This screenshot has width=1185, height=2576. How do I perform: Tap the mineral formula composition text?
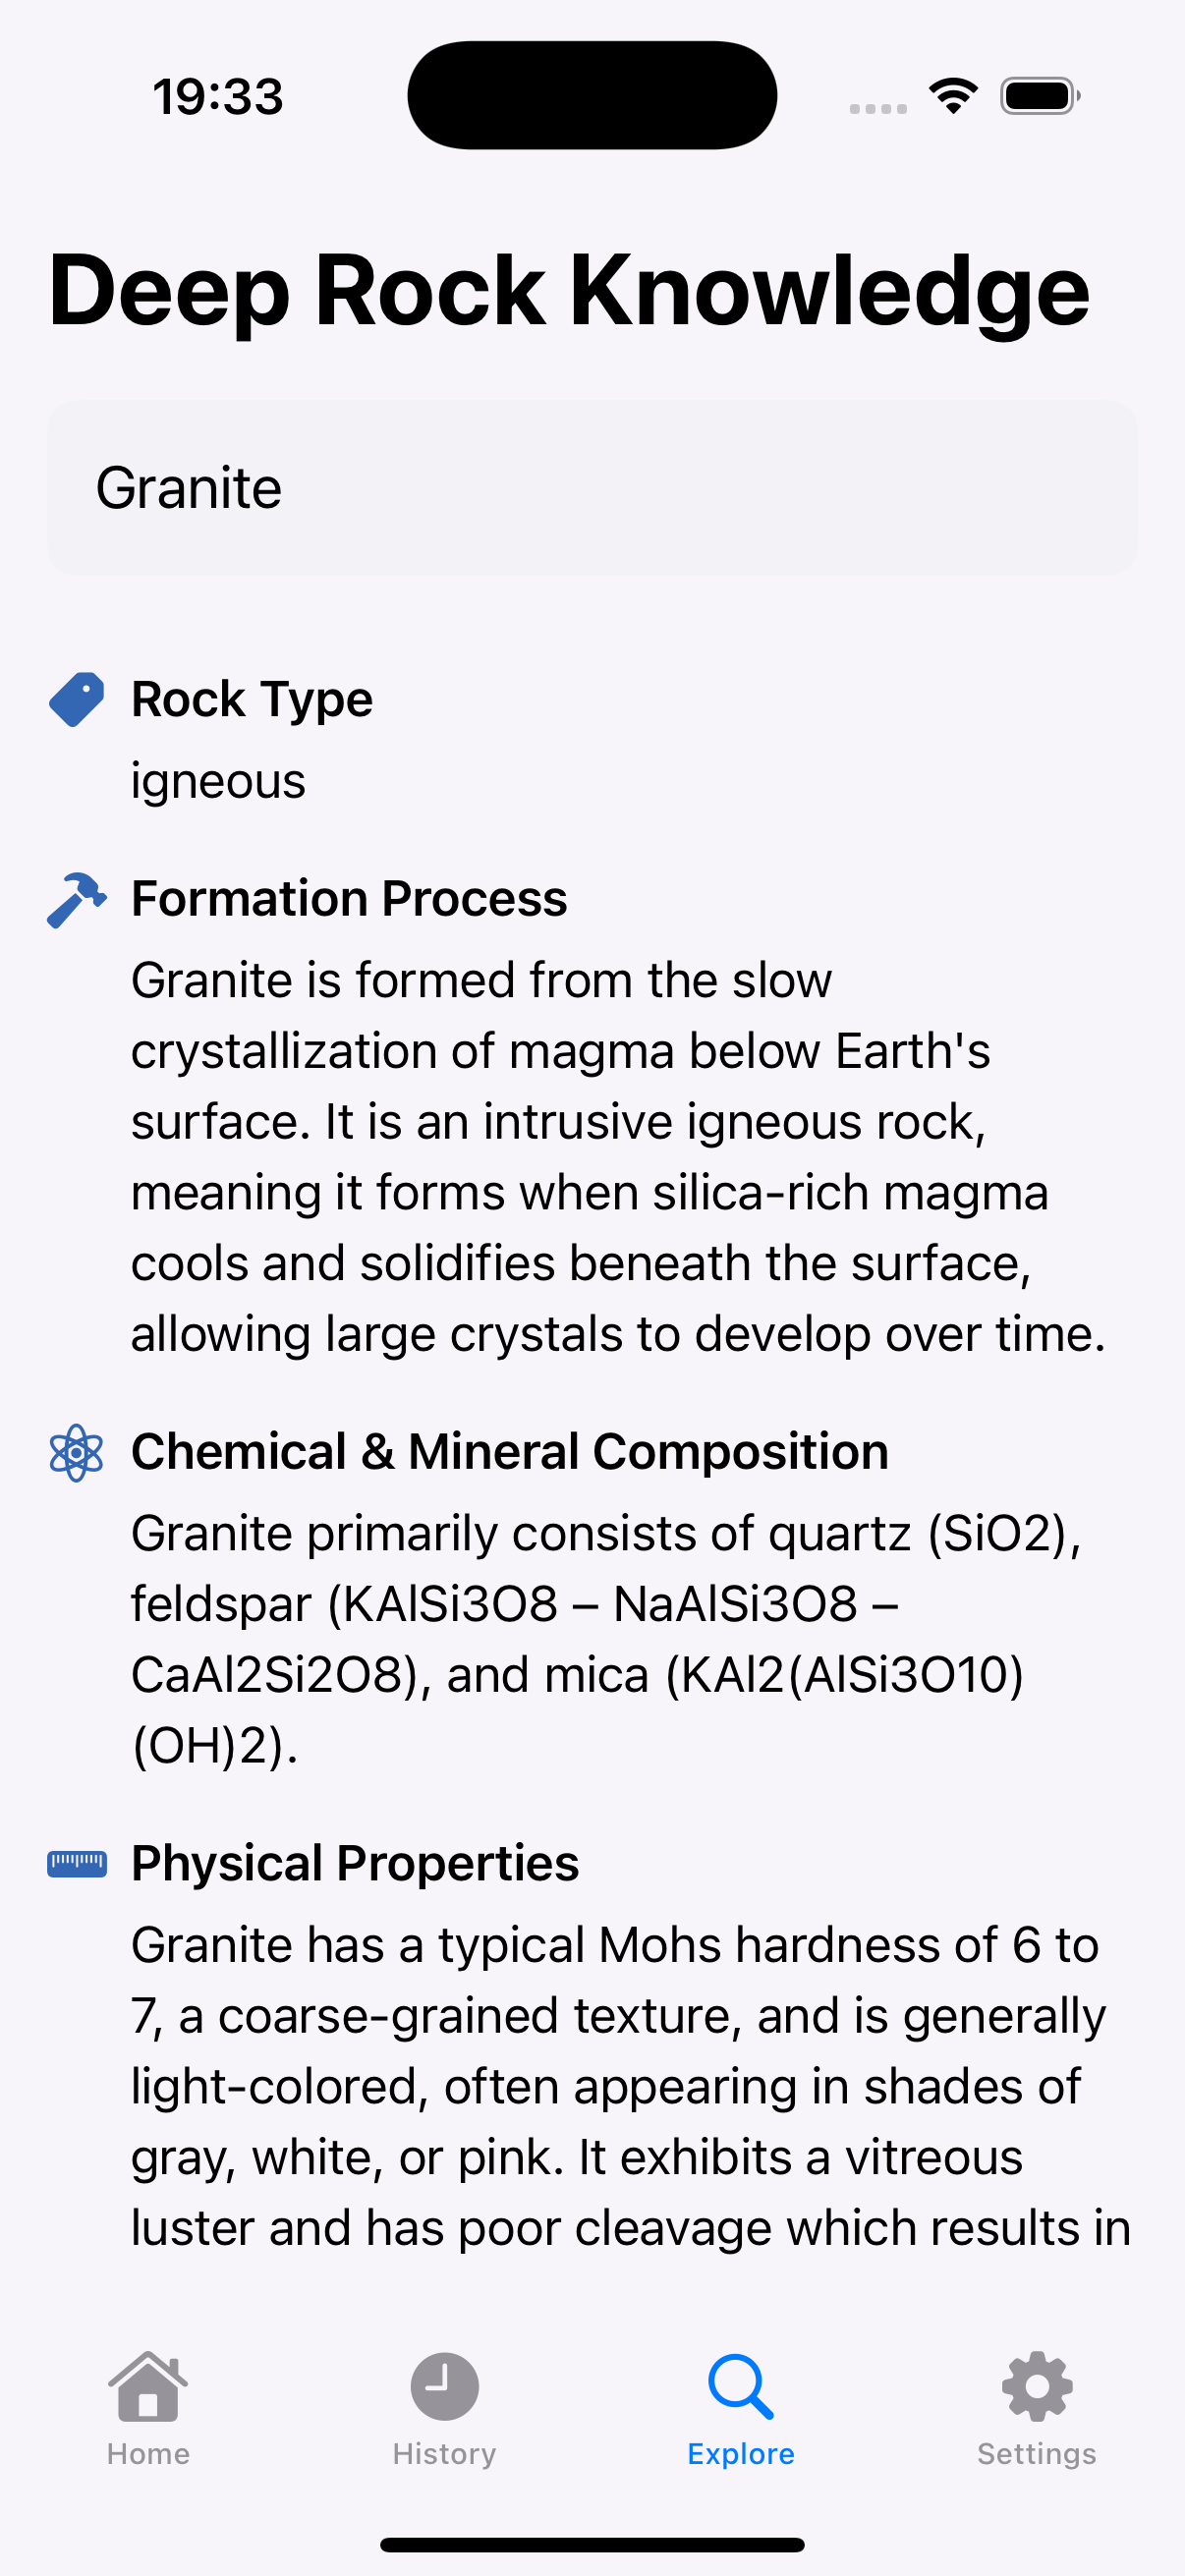606,1639
